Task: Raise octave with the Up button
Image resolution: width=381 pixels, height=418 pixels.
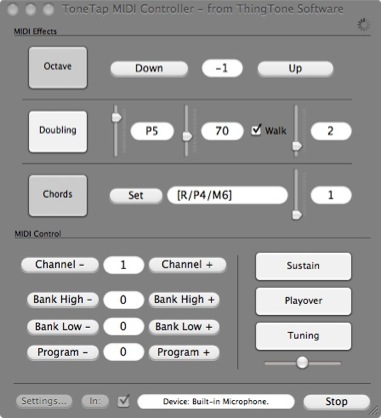Action: [295, 68]
